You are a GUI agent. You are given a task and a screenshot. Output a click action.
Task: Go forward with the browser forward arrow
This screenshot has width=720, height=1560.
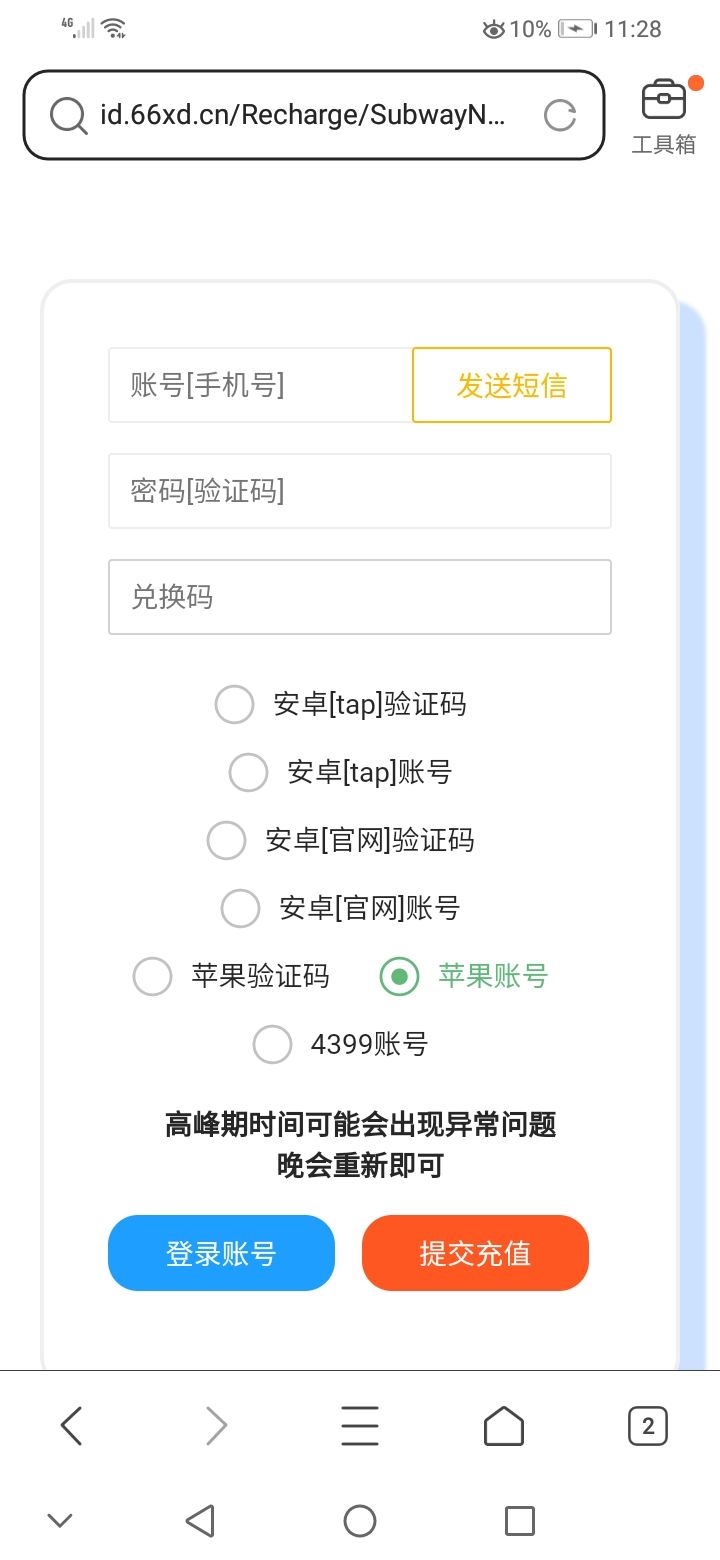216,1426
